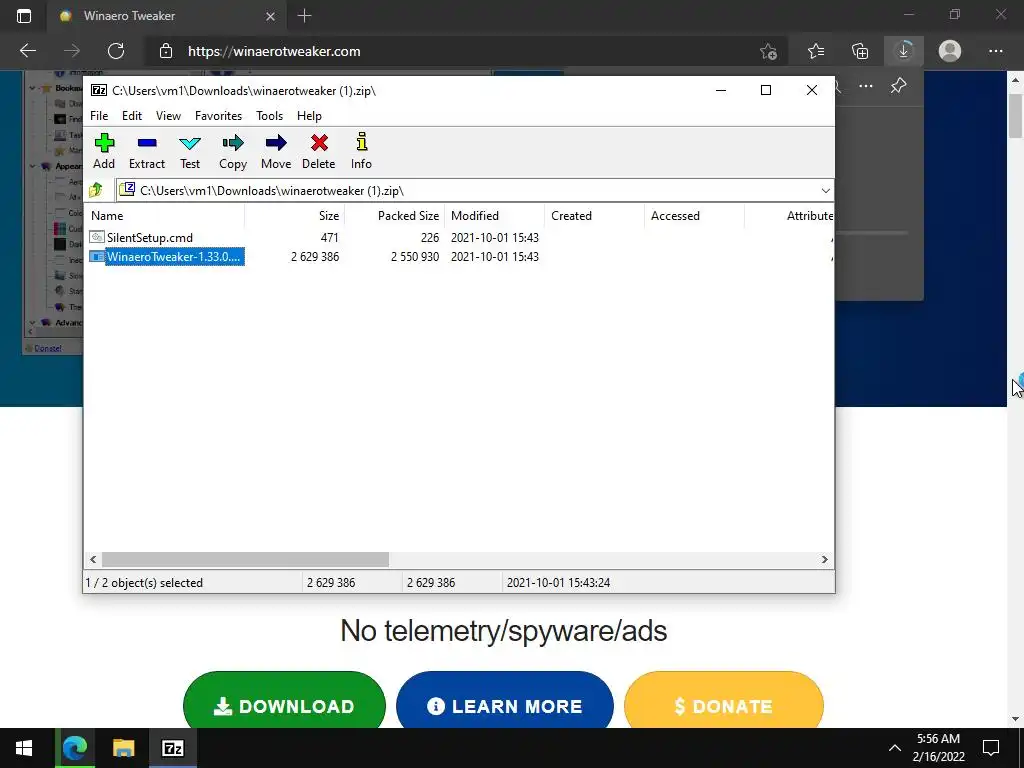Switch to Edge in the taskbar
Image resolution: width=1024 pixels, height=768 pixels.
[75, 748]
